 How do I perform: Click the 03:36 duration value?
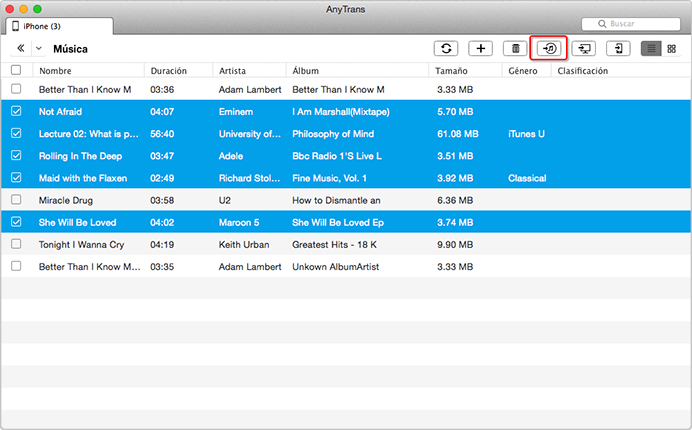tap(162, 90)
